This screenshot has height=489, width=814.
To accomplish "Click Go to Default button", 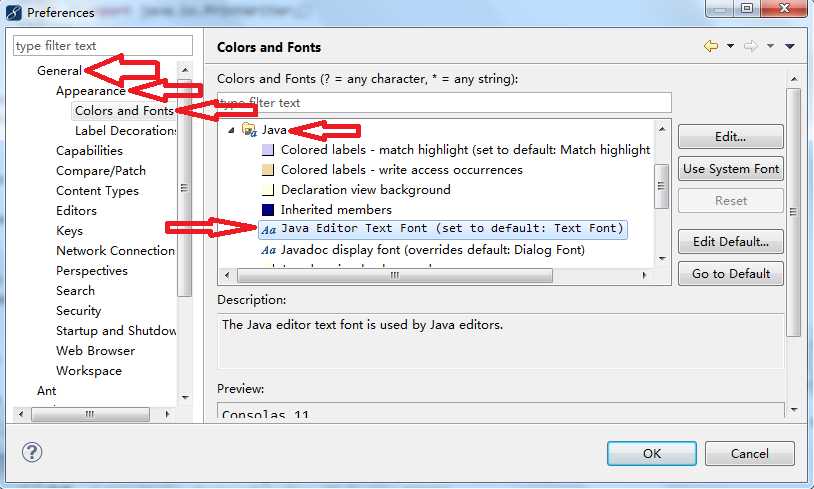I will (730, 274).
